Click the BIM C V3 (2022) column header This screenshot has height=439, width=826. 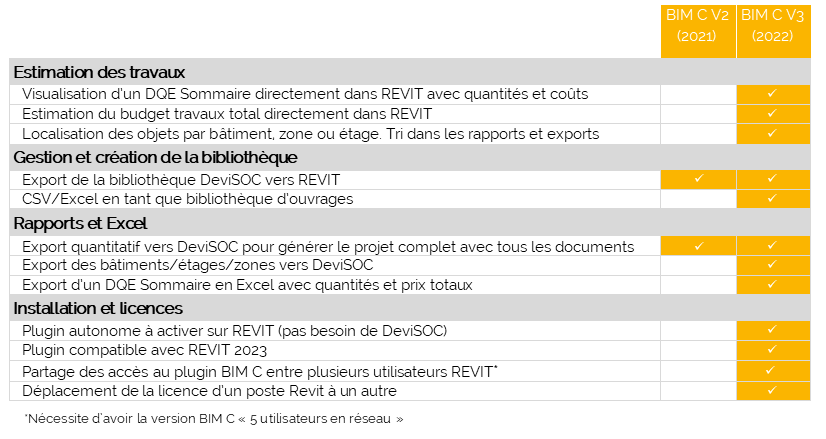click(x=774, y=26)
